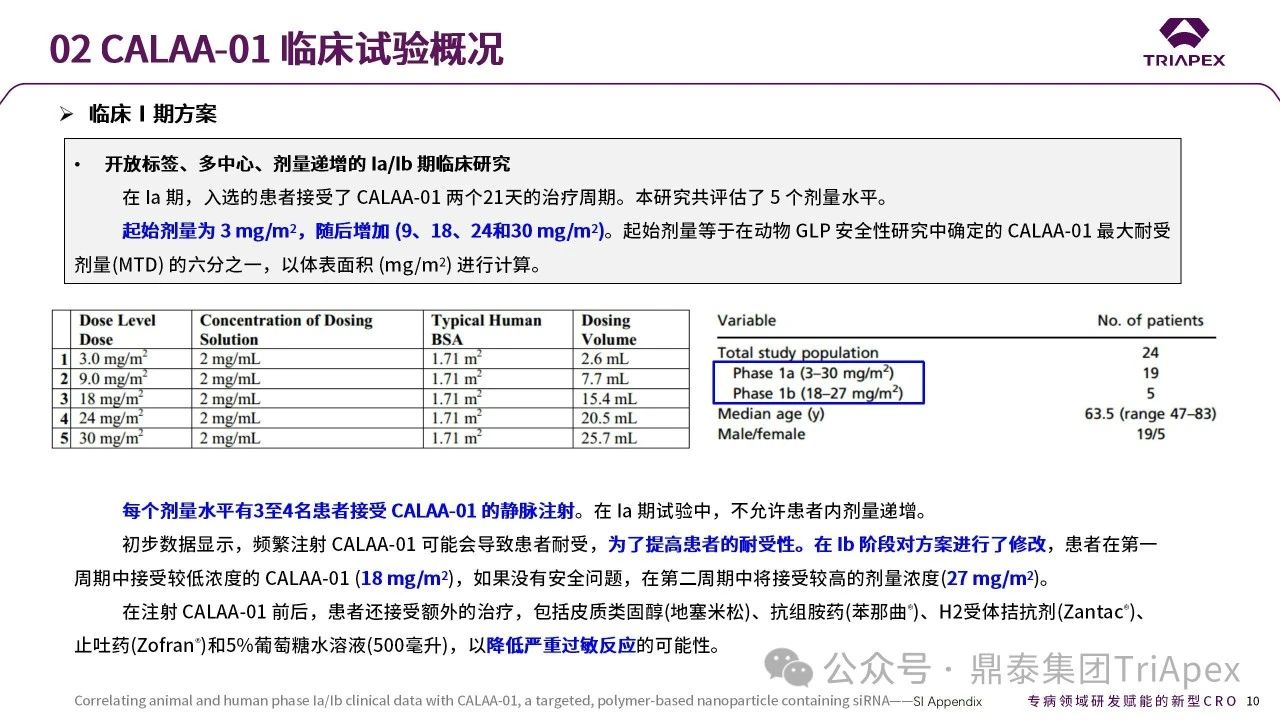Click the 临床 I 期方案 section heading
1280x720 pixels.
152,114
